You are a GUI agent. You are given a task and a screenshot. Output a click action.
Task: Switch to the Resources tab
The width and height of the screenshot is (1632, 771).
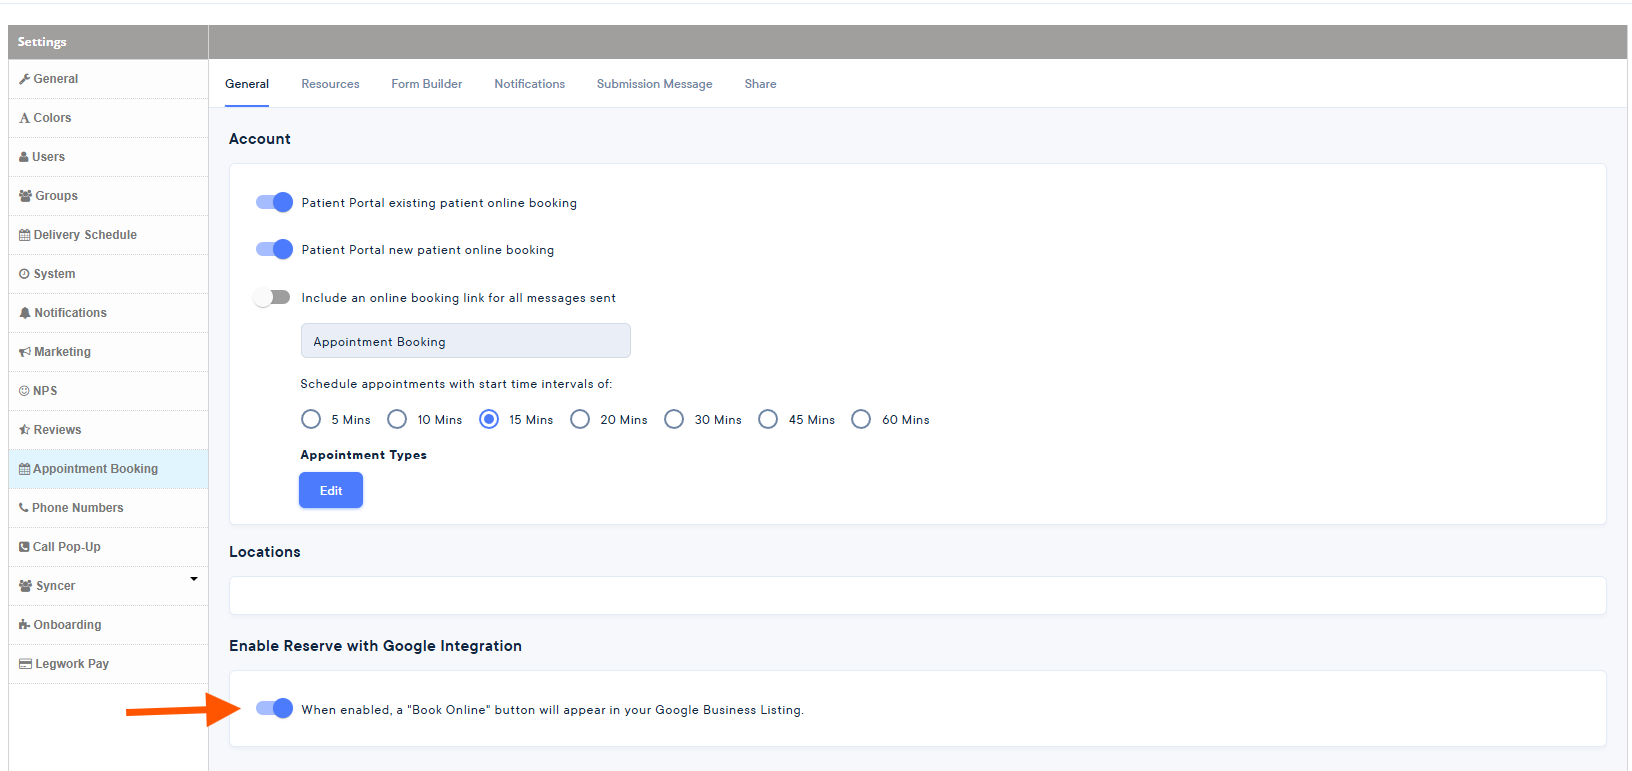click(x=330, y=84)
